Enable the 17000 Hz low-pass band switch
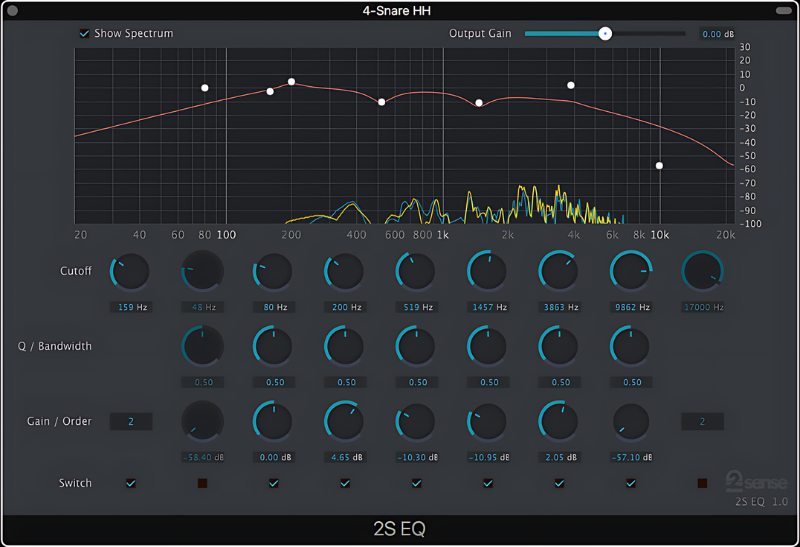This screenshot has height=547, width=800. click(703, 483)
